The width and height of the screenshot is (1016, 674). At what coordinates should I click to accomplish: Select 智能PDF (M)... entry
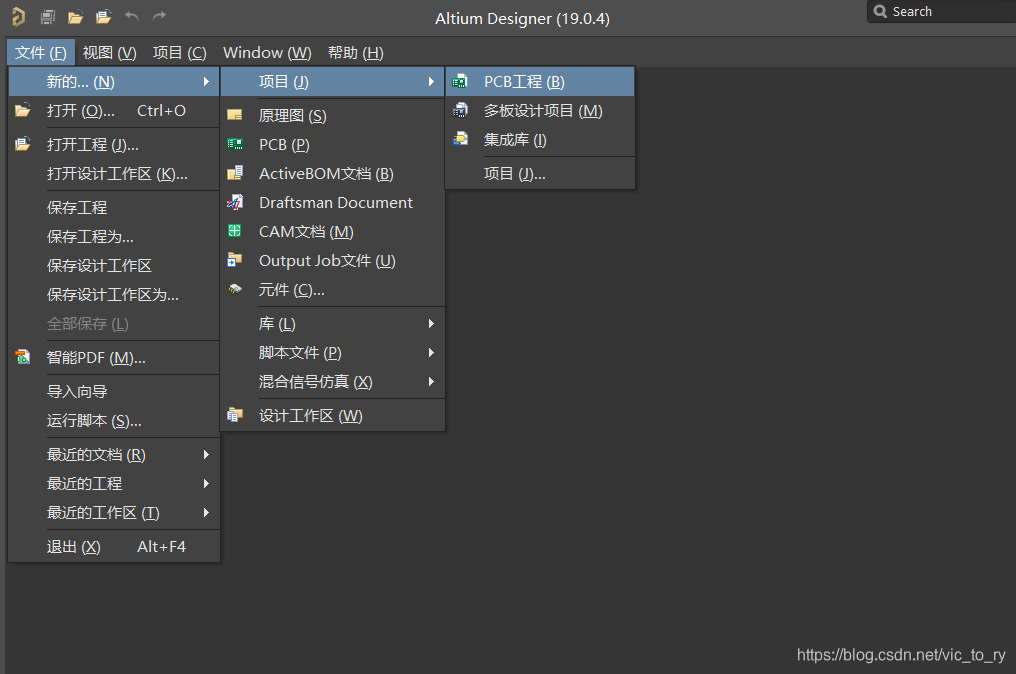click(114, 358)
